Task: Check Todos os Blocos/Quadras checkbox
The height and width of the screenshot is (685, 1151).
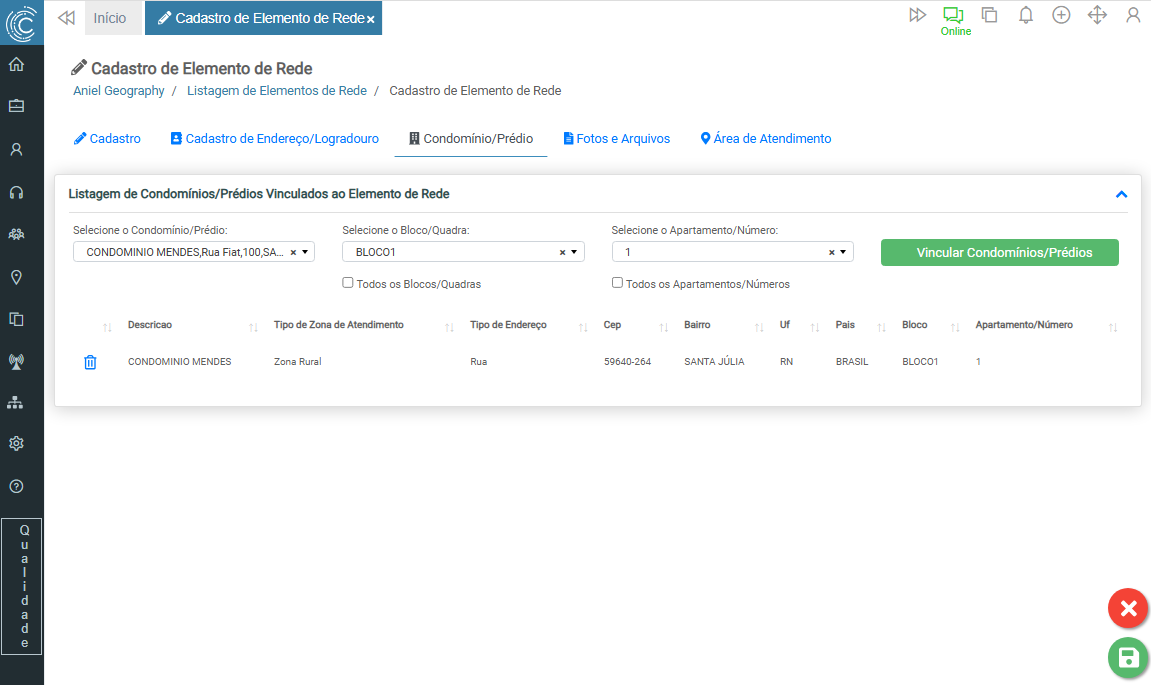Action: 348,283
